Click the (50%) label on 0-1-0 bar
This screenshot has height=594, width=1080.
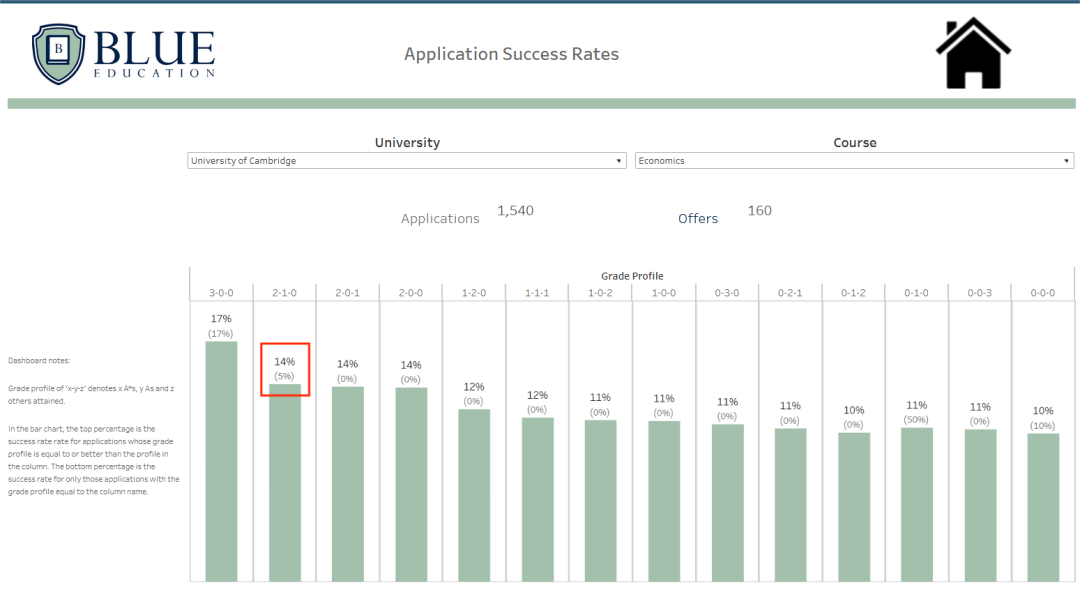click(x=917, y=420)
